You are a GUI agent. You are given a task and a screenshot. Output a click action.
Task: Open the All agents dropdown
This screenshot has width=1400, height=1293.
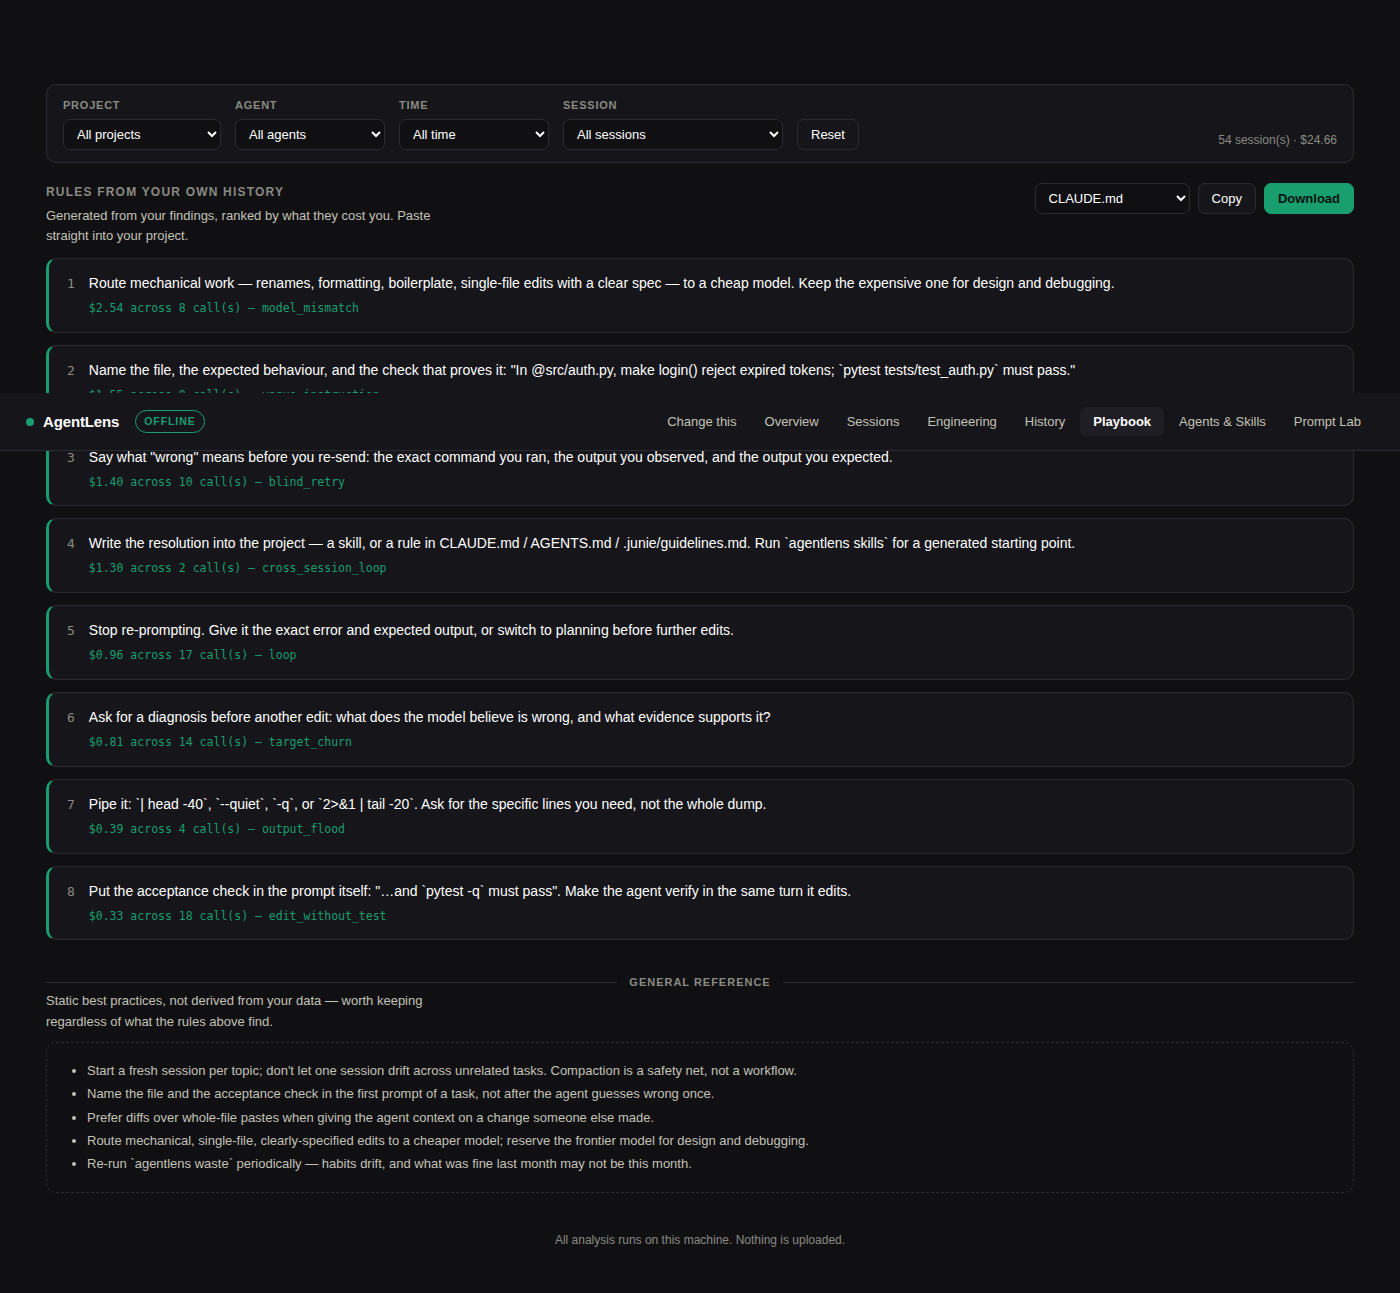click(x=310, y=134)
